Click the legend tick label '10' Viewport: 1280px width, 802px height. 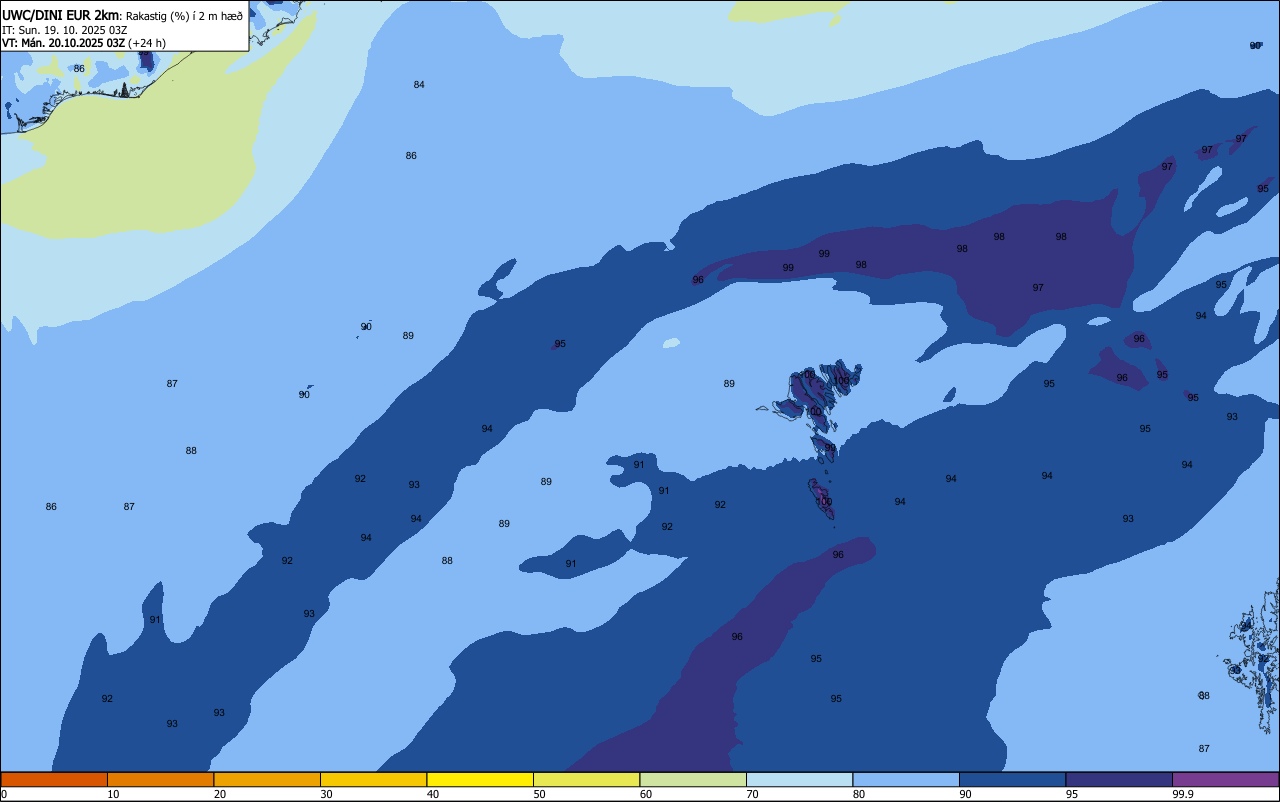click(x=113, y=794)
